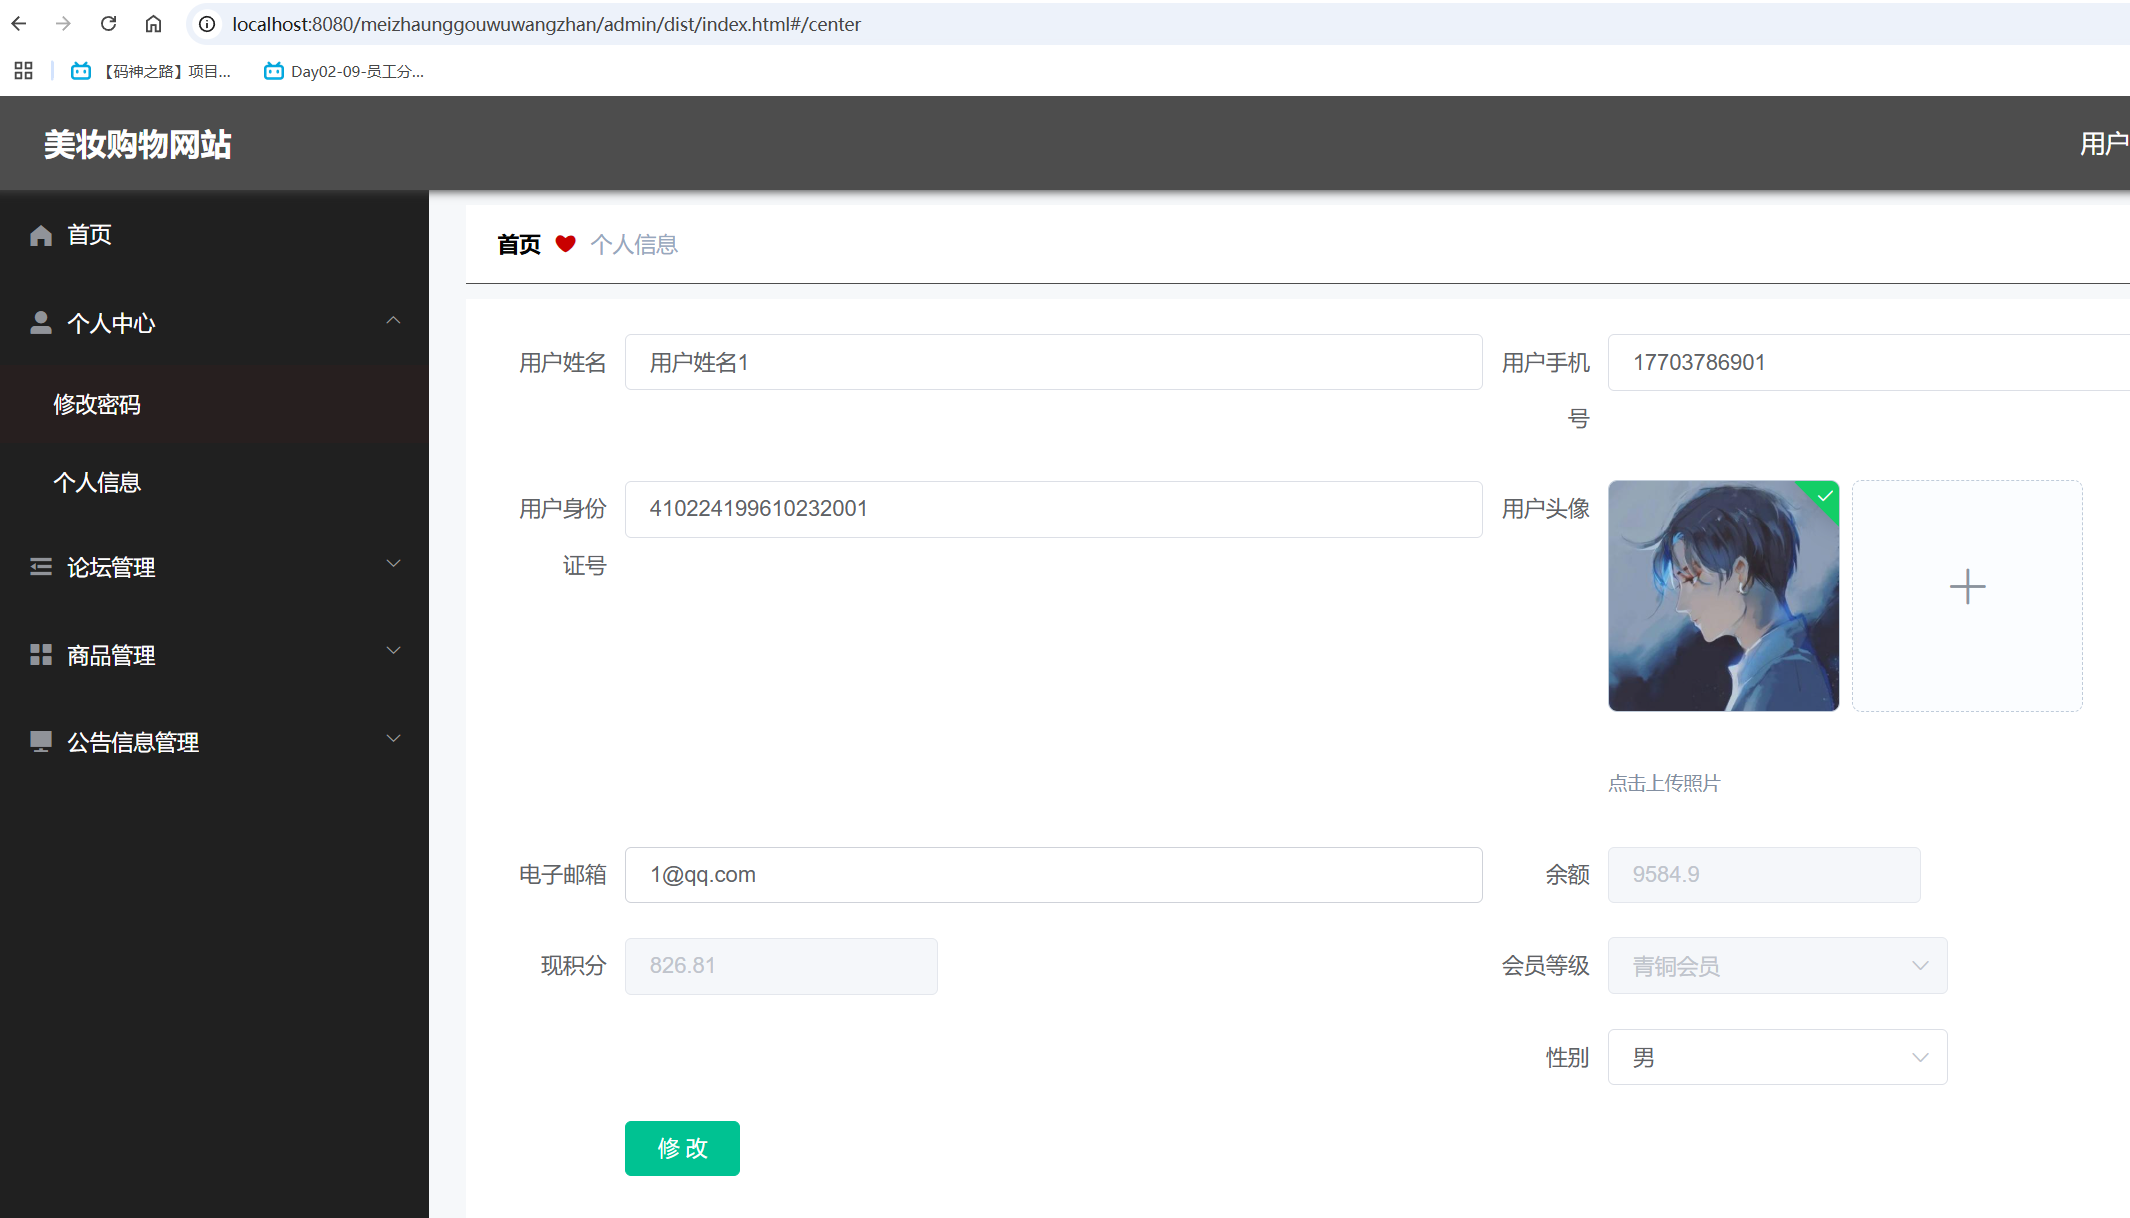The height and width of the screenshot is (1218, 2130).
Task: Open the 会员等级 dropdown
Action: [x=1776, y=966]
